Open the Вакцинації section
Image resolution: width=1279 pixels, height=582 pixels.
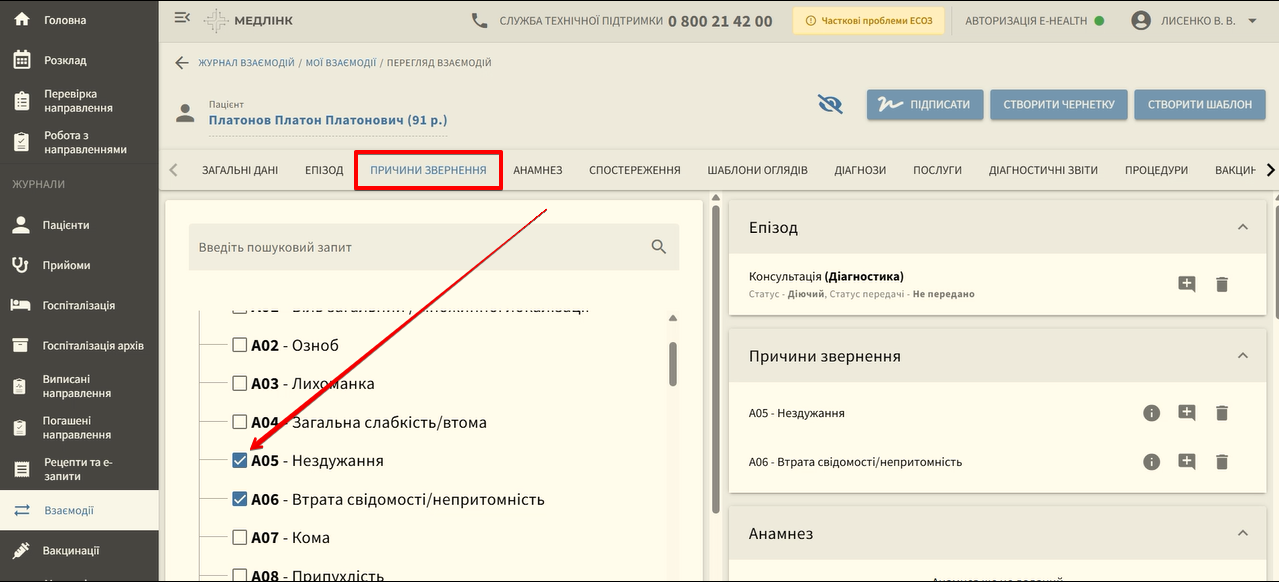tap(79, 550)
